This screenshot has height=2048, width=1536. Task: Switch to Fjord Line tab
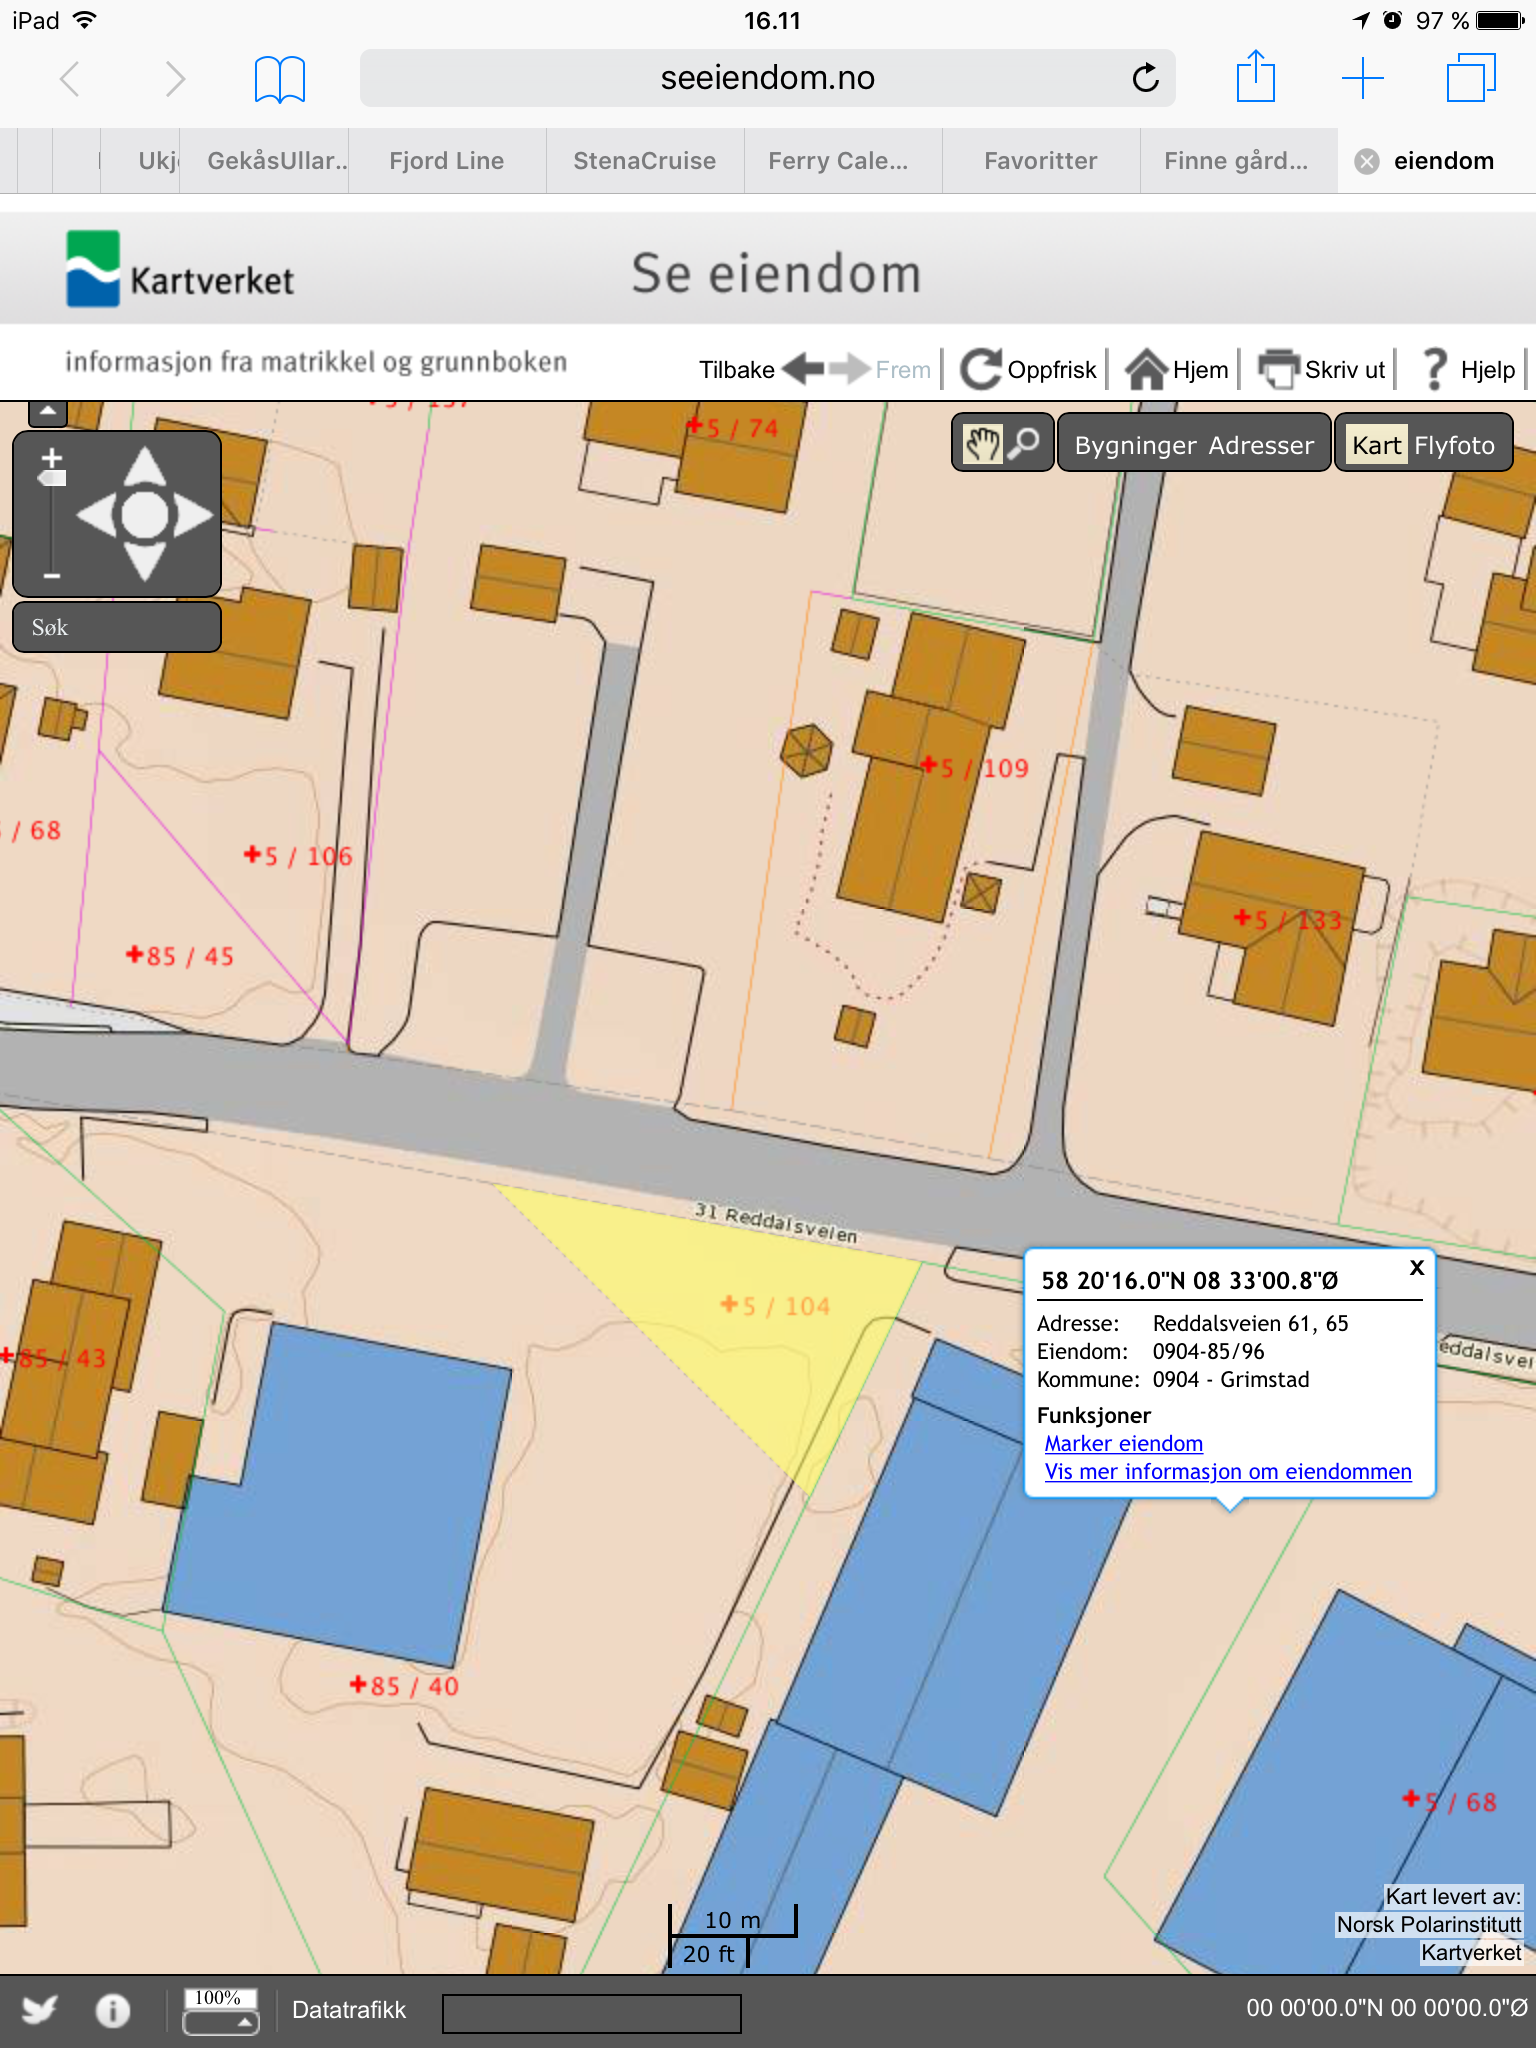click(446, 161)
